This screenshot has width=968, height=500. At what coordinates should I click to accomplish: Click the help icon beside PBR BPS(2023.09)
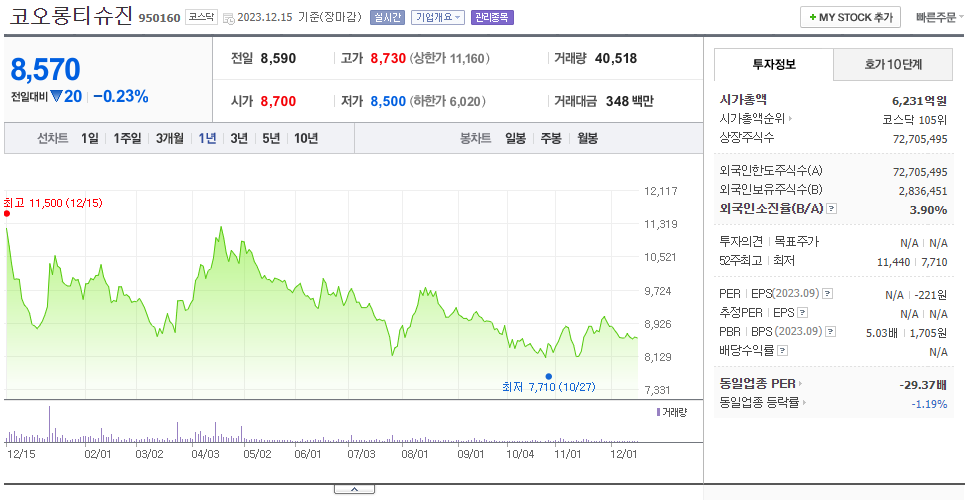pyautogui.click(x=831, y=331)
